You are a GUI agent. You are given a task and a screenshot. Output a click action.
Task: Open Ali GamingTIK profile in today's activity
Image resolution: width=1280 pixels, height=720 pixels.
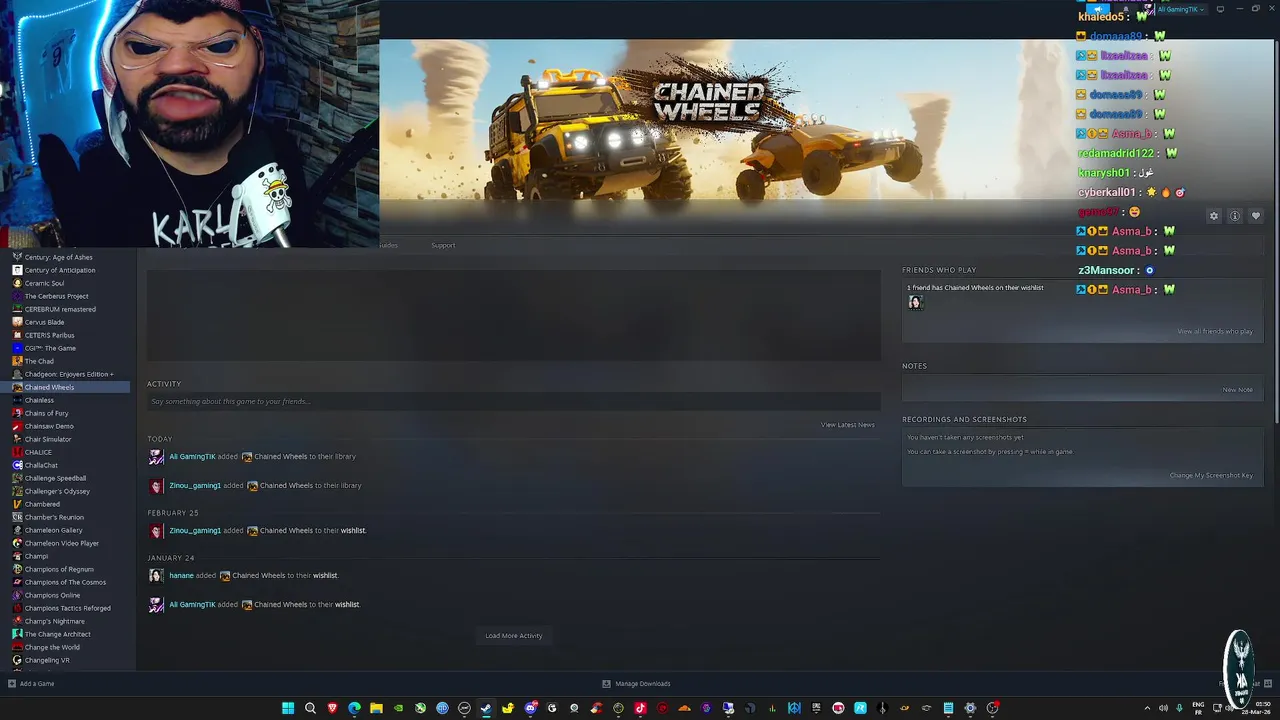coord(192,457)
